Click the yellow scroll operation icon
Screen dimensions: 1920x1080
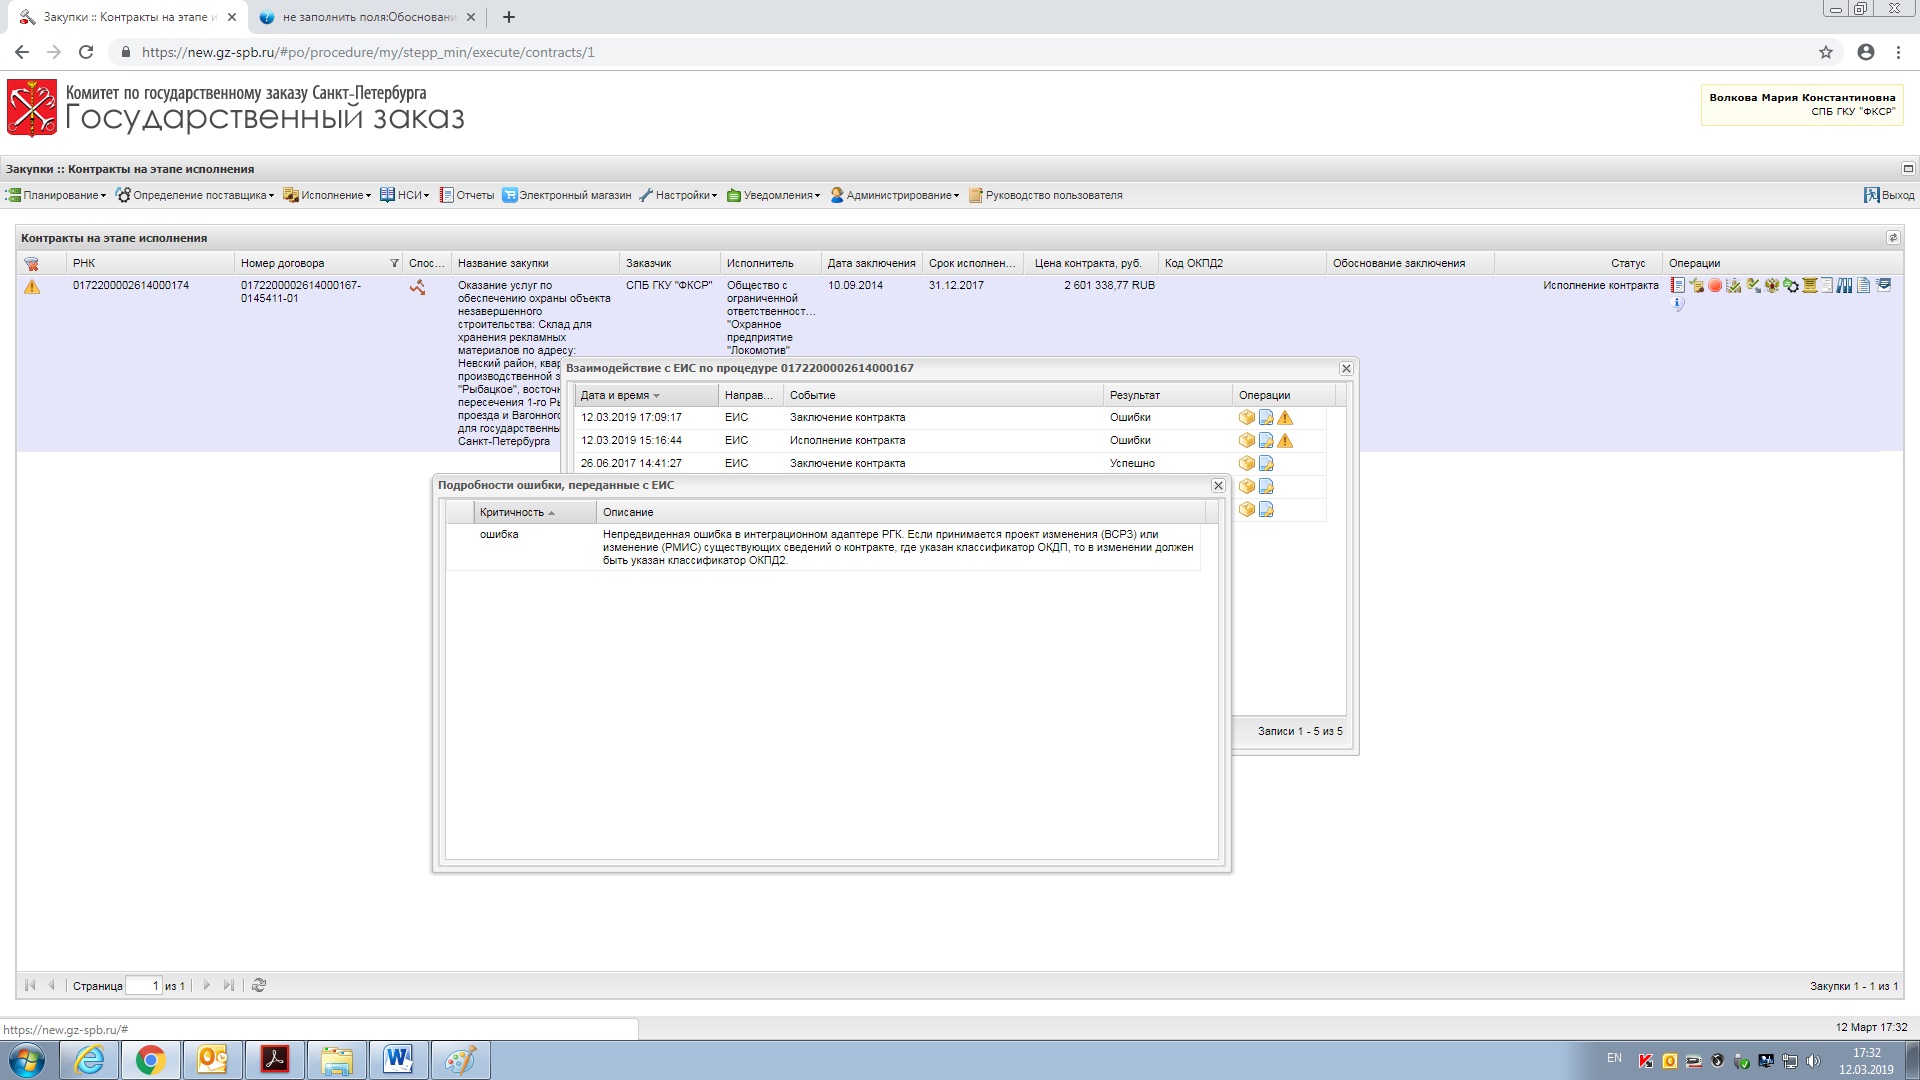(1810, 285)
